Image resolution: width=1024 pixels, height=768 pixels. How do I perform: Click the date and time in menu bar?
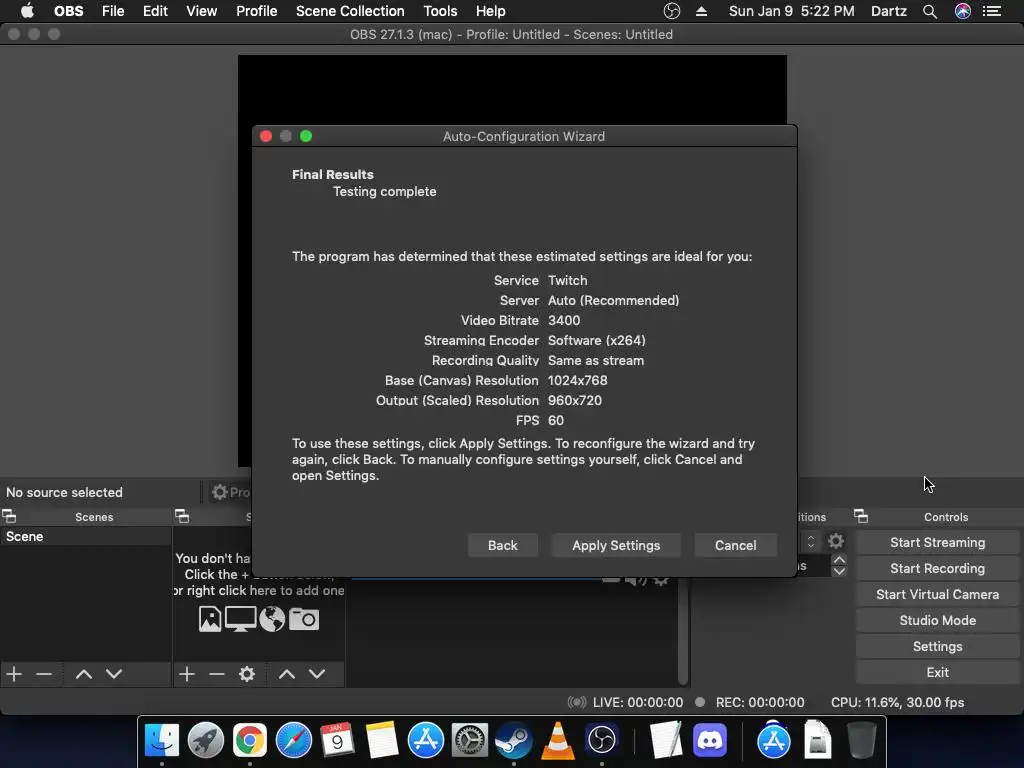(x=792, y=11)
